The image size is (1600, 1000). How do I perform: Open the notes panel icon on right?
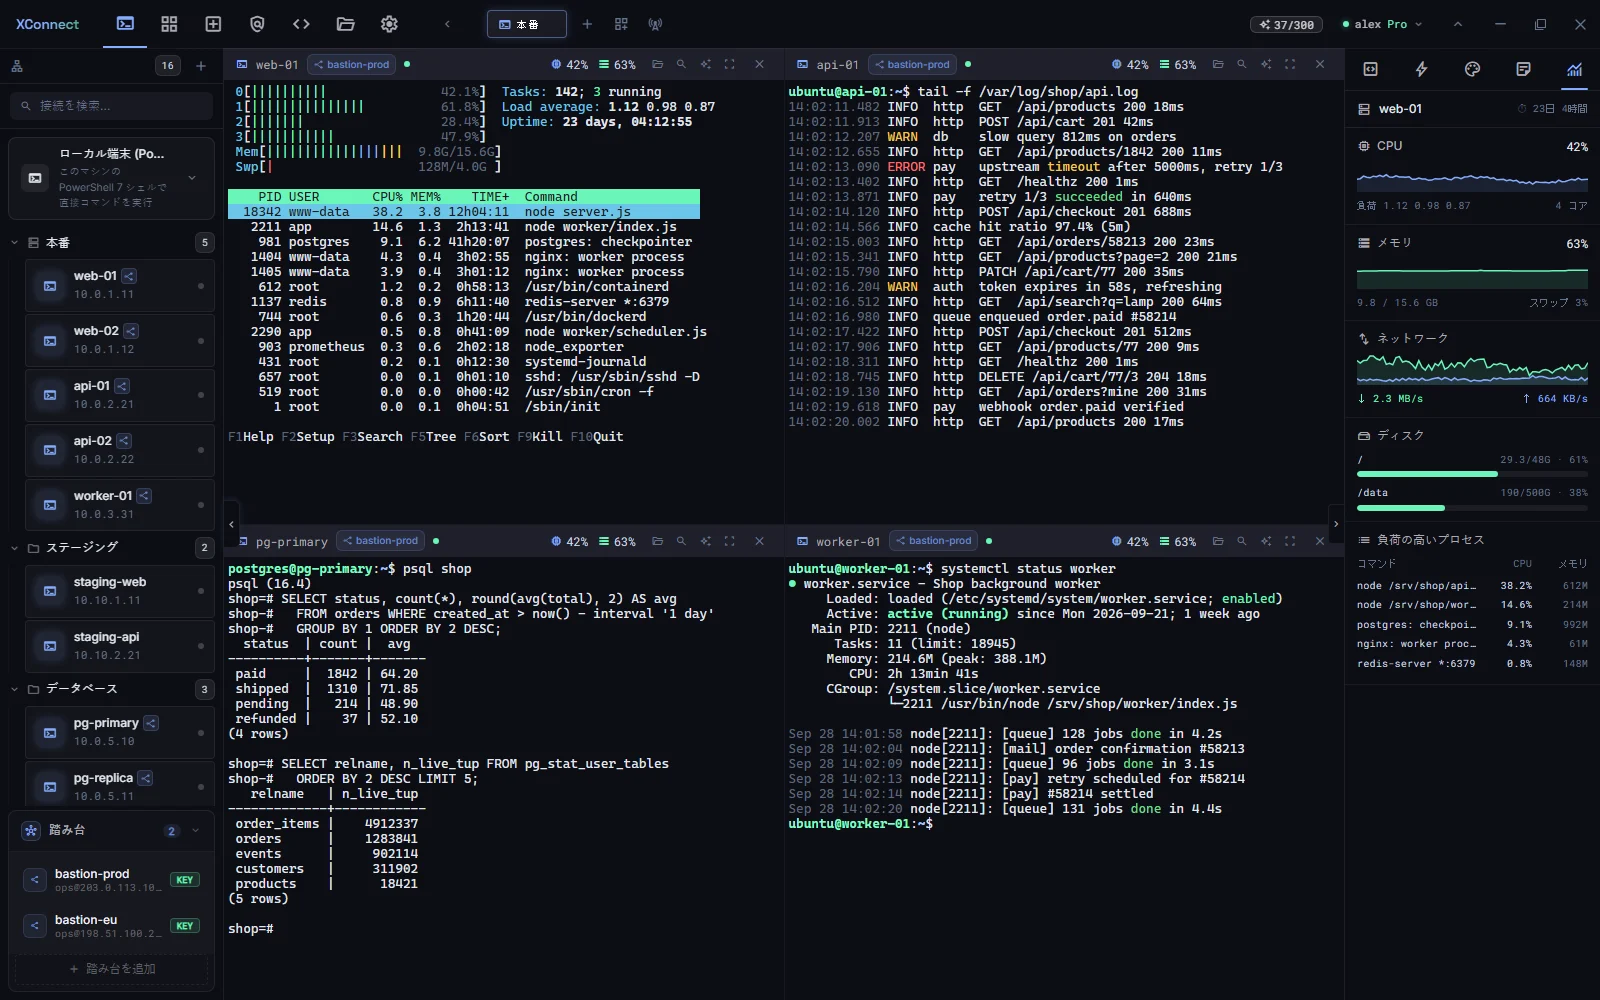click(x=1523, y=69)
